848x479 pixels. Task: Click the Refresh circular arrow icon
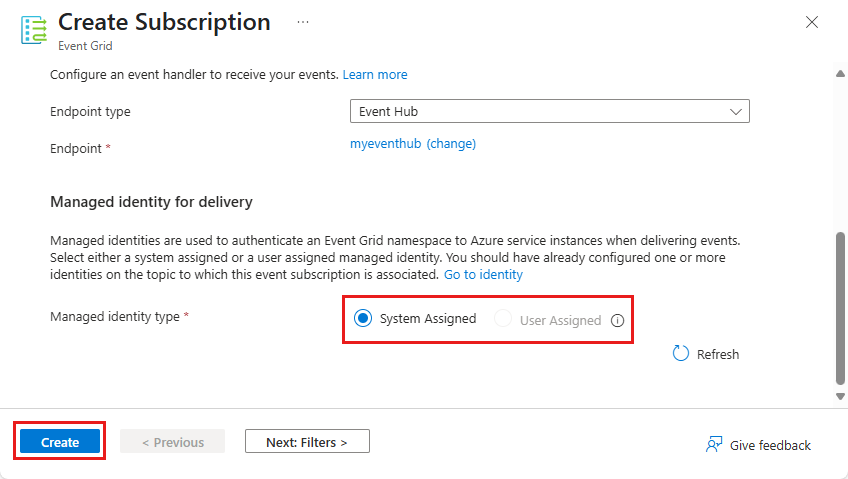pos(681,354)
